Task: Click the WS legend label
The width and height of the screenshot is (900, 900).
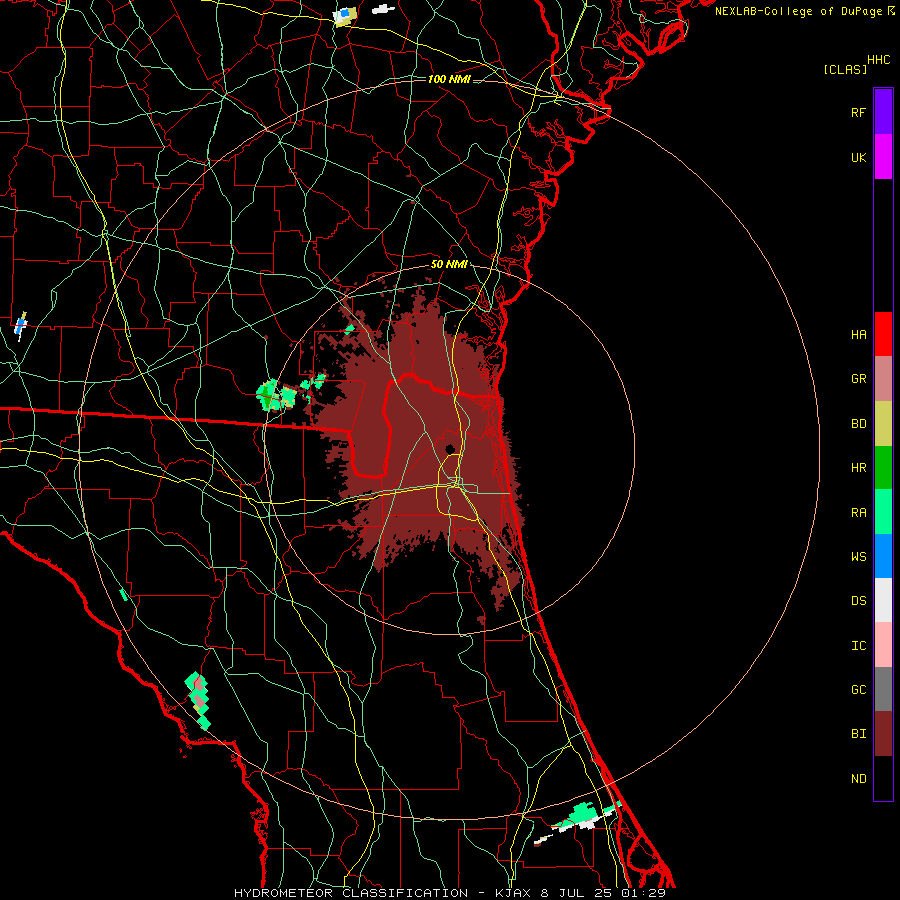Action: click(858, 557)
